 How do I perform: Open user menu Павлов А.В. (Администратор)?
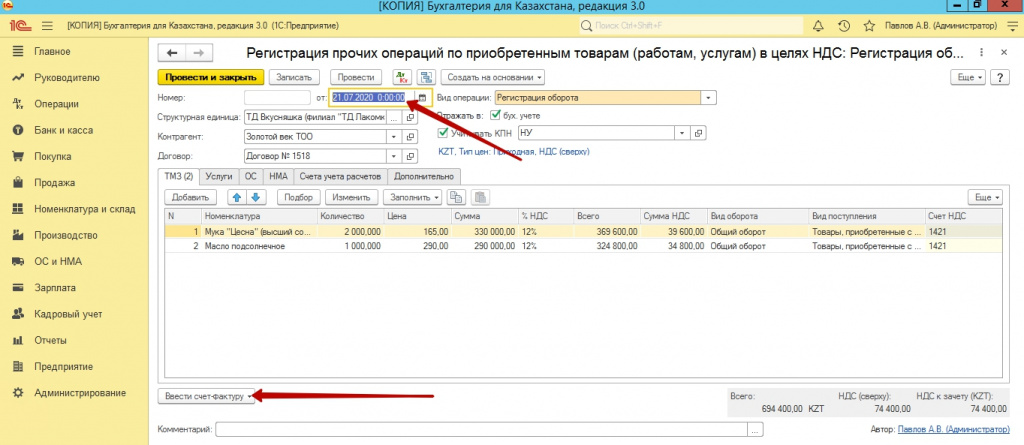pyautogui.click(x=941, y=26)
